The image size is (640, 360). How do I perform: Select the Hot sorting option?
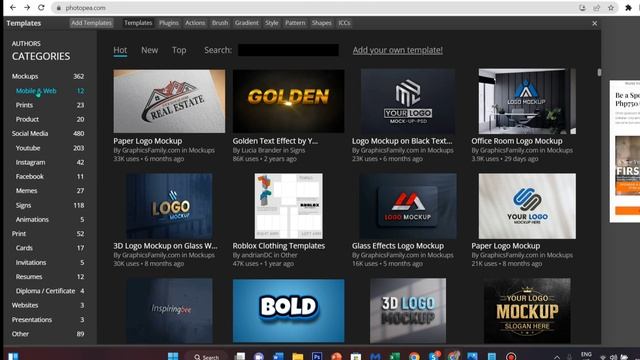(120, 50)
